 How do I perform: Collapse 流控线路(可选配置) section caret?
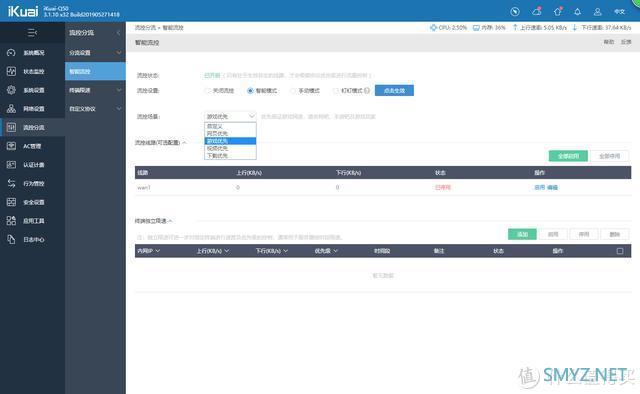click(184, 142)
